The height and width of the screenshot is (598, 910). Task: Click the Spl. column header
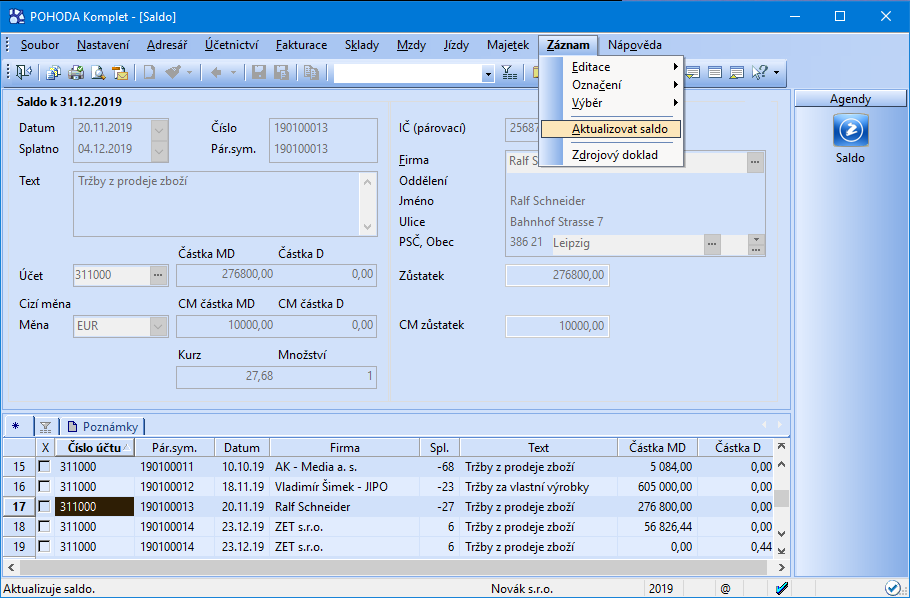tap(439, 448)
